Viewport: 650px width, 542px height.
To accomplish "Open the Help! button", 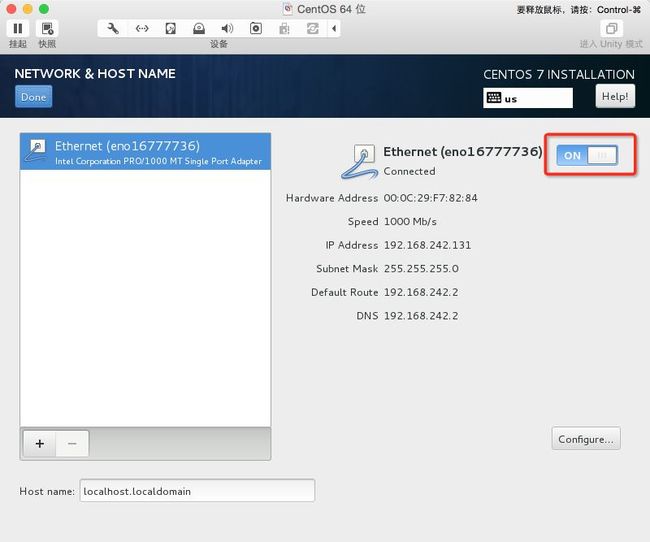I will (x=615, y=96).
